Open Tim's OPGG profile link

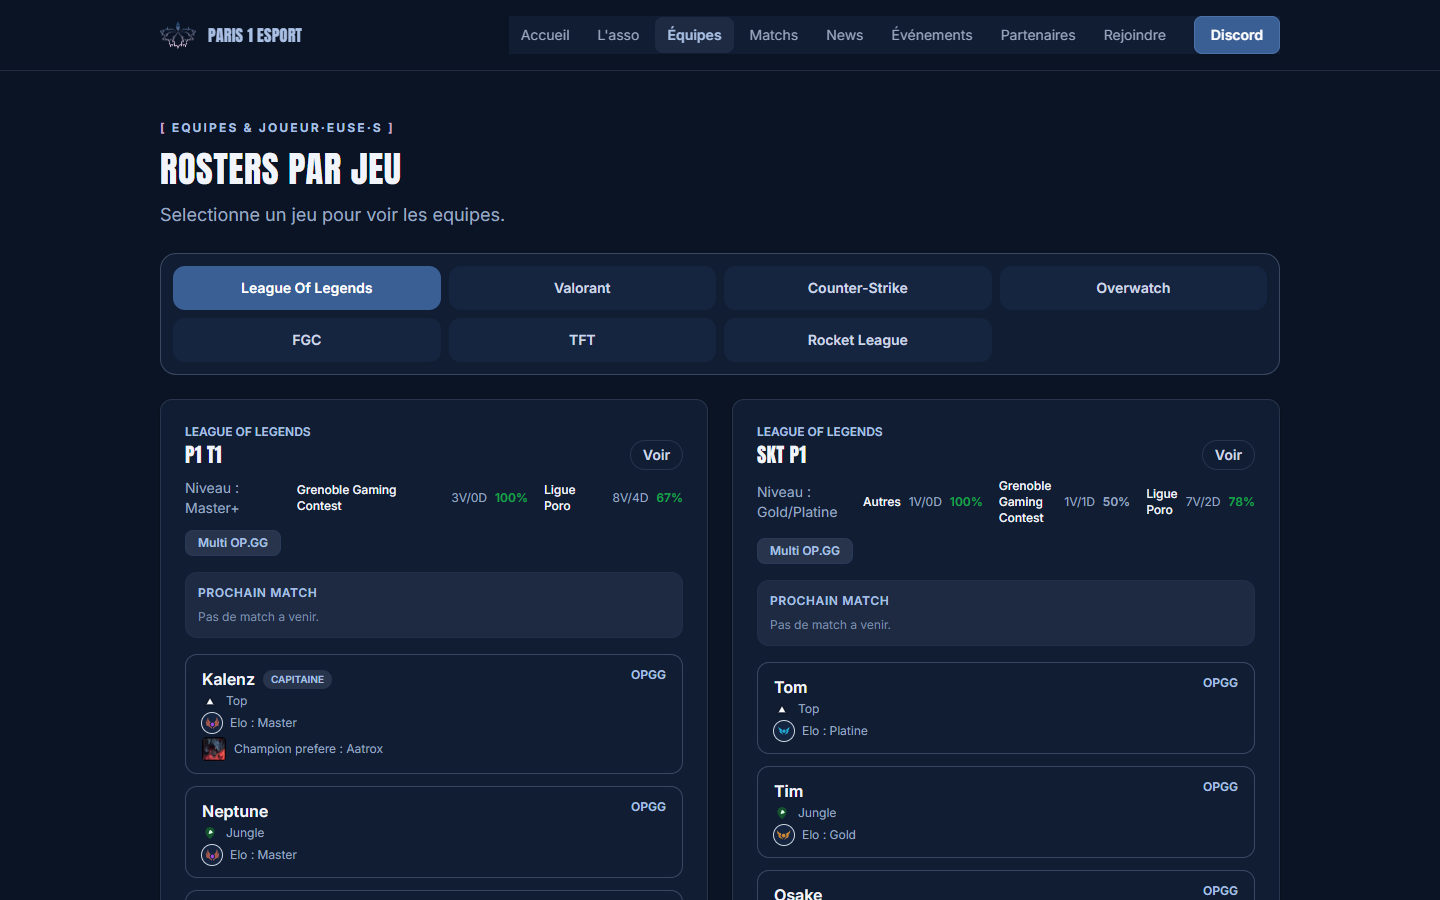(x=1220, y=787)
